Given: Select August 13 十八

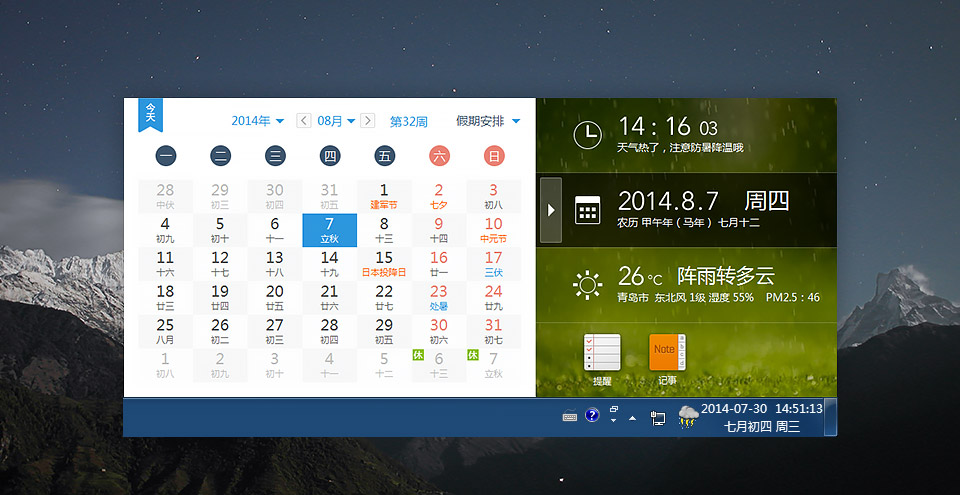Looking at the screenshot, I should click(x=275, y=264).
